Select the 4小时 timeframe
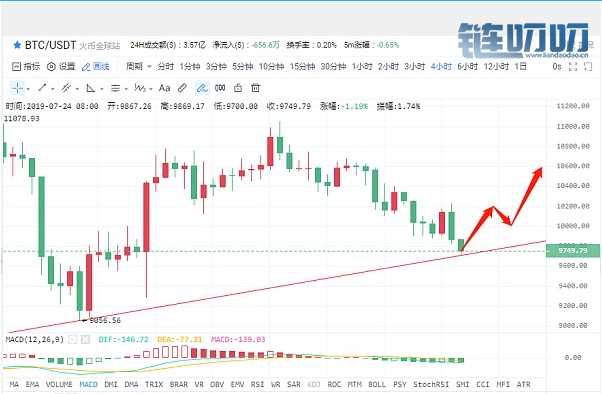Viewport: 602px width, 394px height. (441, 66)
